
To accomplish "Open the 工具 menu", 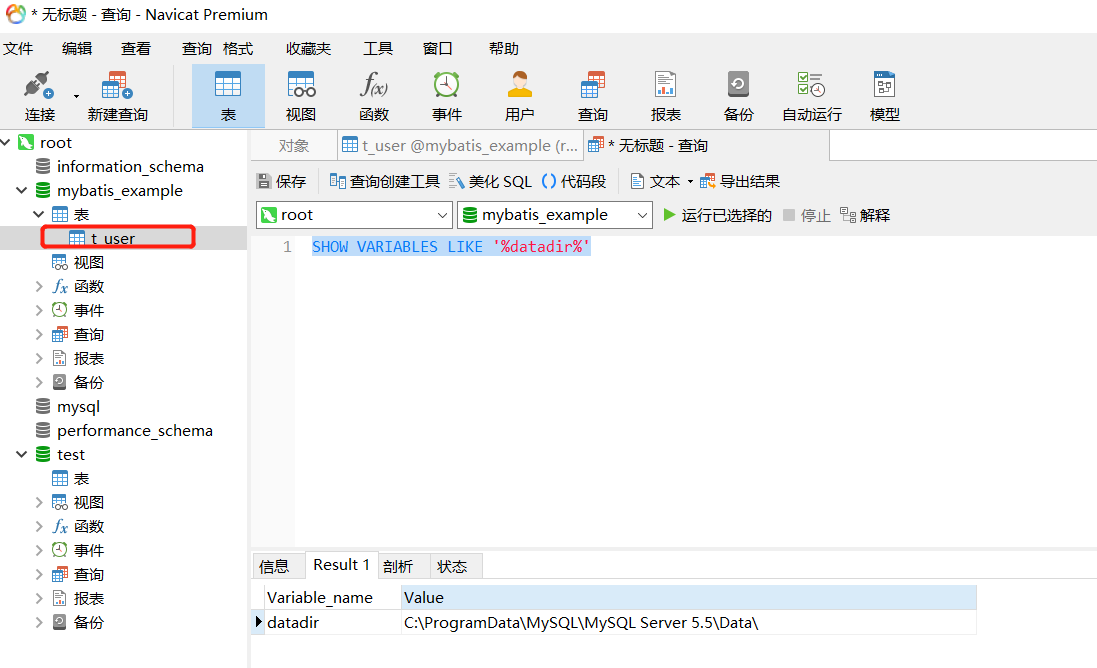I will point(378,48).
